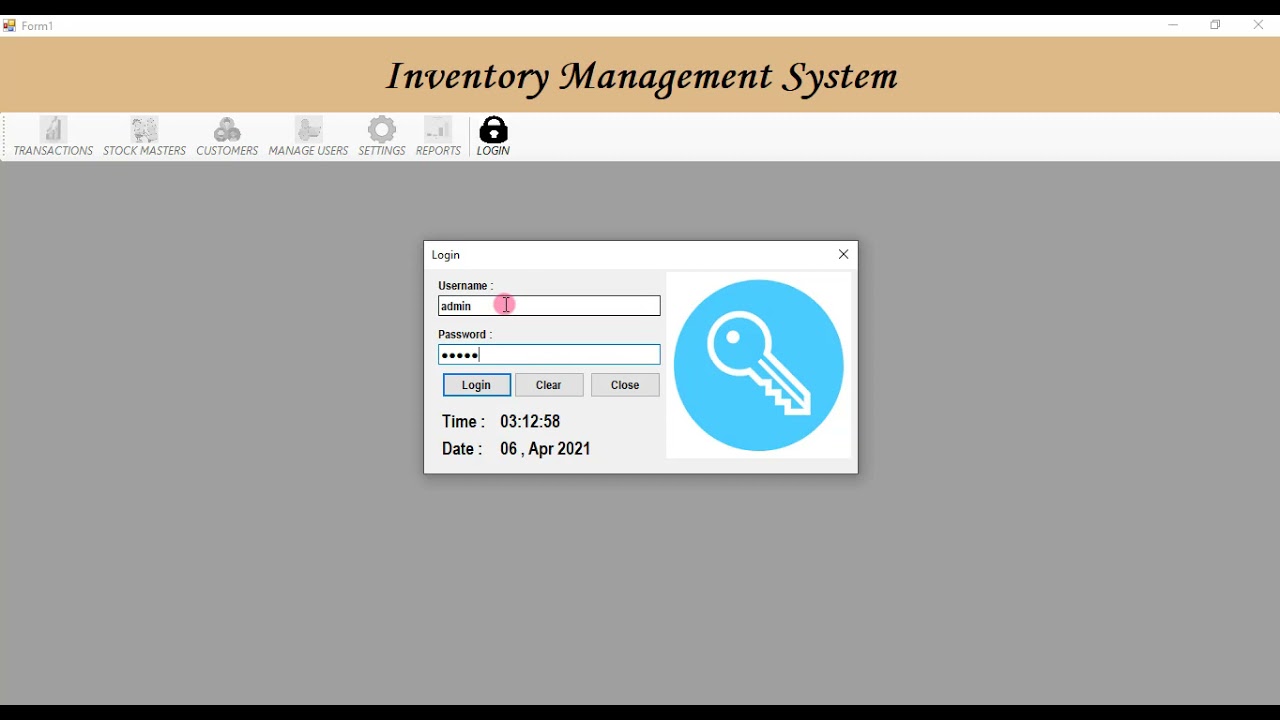The height and width of the screenshot is (720, 1280).
Task: Click the Time value 03:12:58
Action: pos(531,422)
